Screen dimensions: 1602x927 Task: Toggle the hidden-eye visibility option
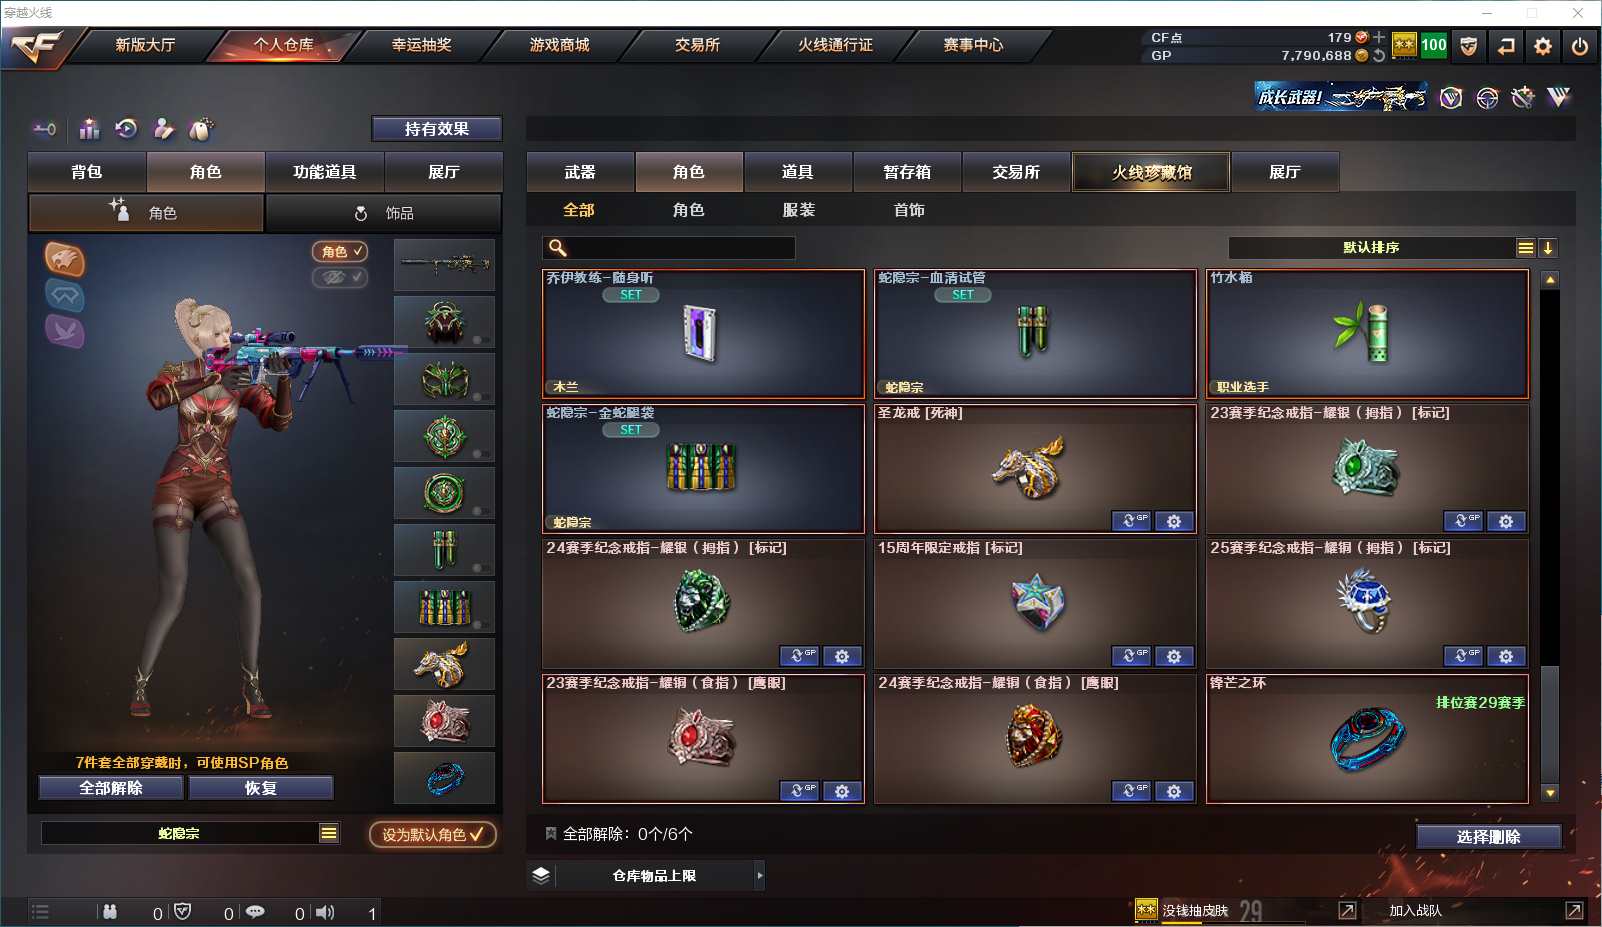coord(340,277)
